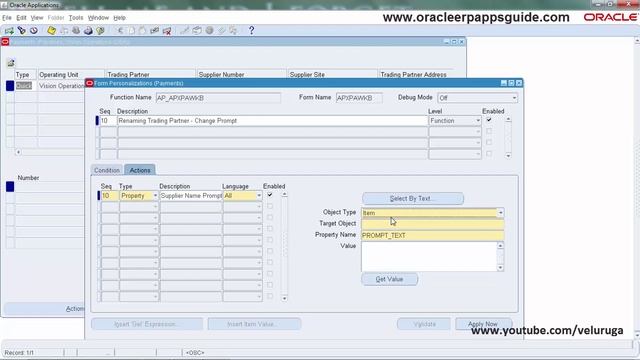Open the Show Navigator toolbar icon
The image size is (640, 360).
(x=34, y=31)
